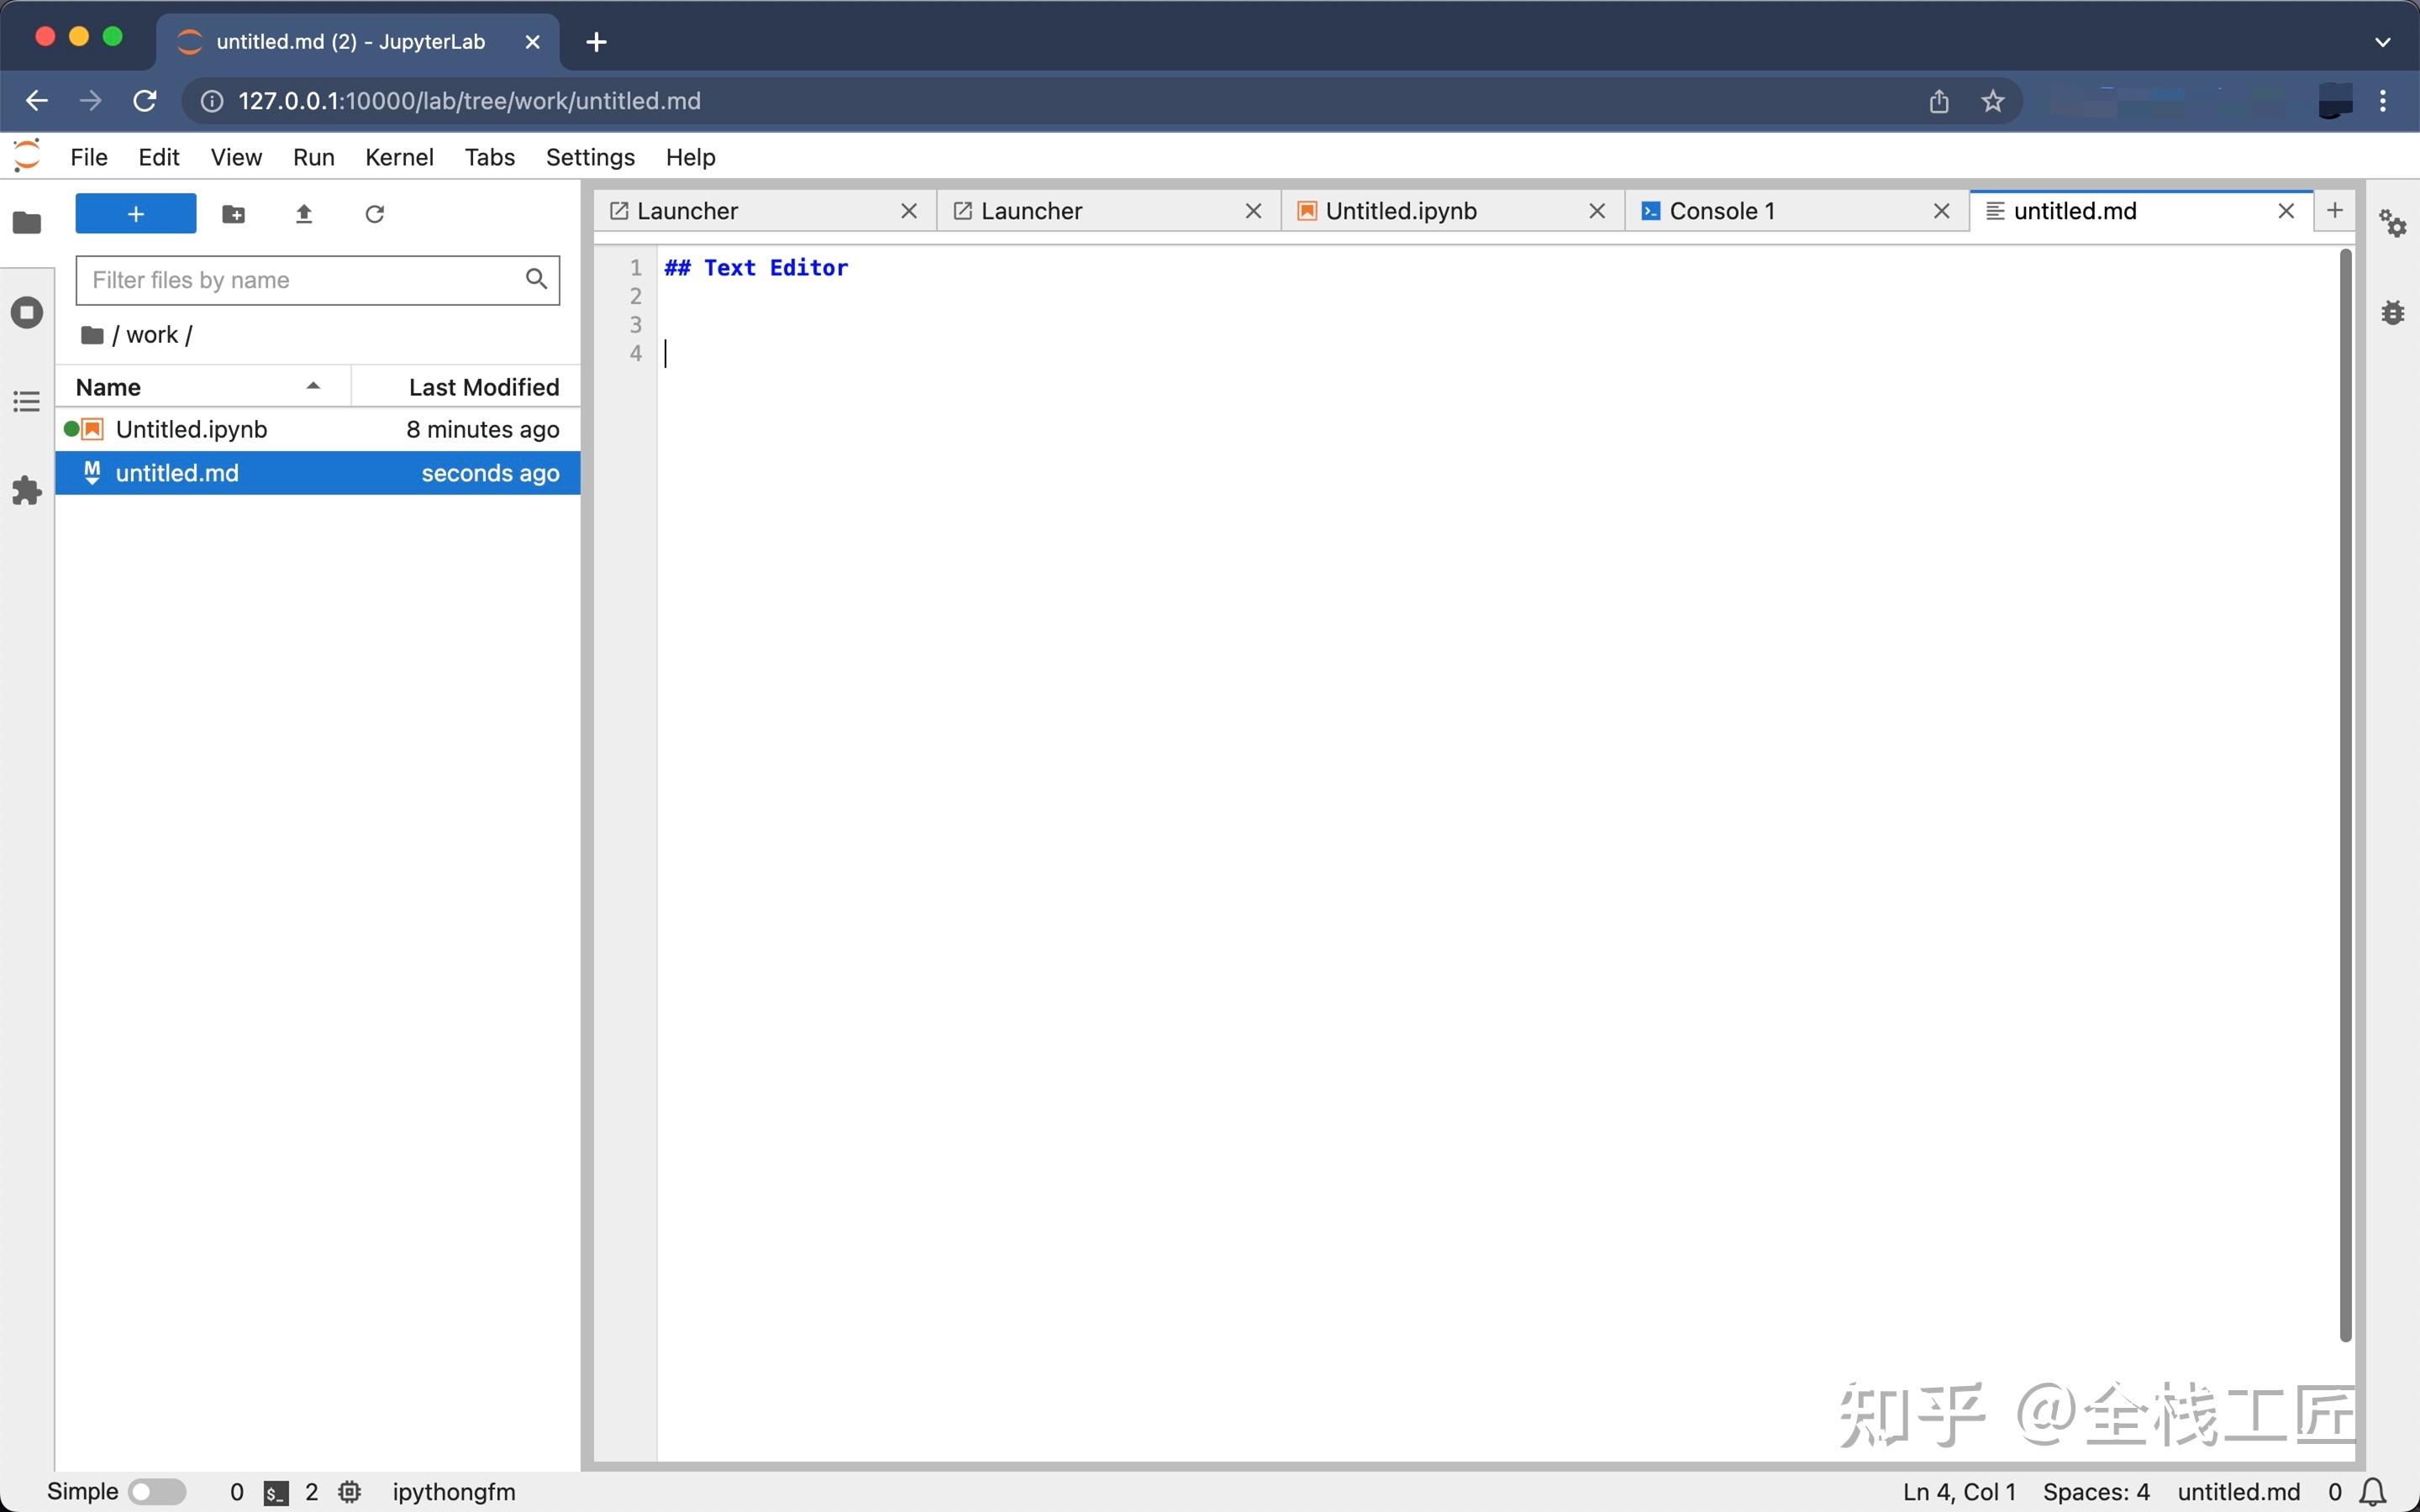2420x1512 pixels.
Task: Open the debugger panel
Action: (x=2393, y=312)
